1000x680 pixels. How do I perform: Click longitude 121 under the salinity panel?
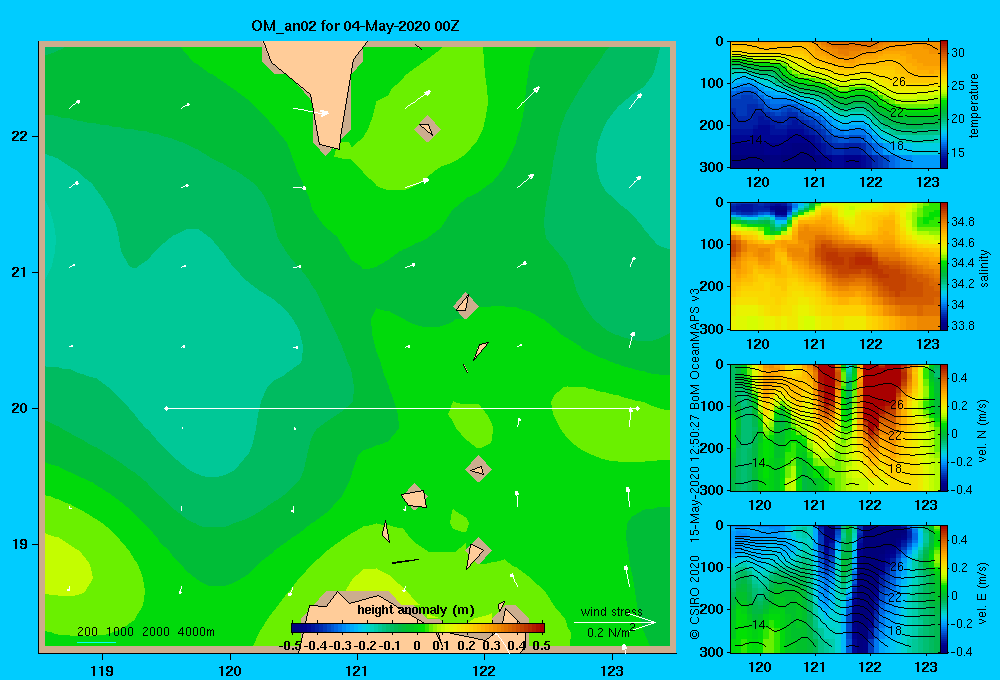tap(814, 344)
